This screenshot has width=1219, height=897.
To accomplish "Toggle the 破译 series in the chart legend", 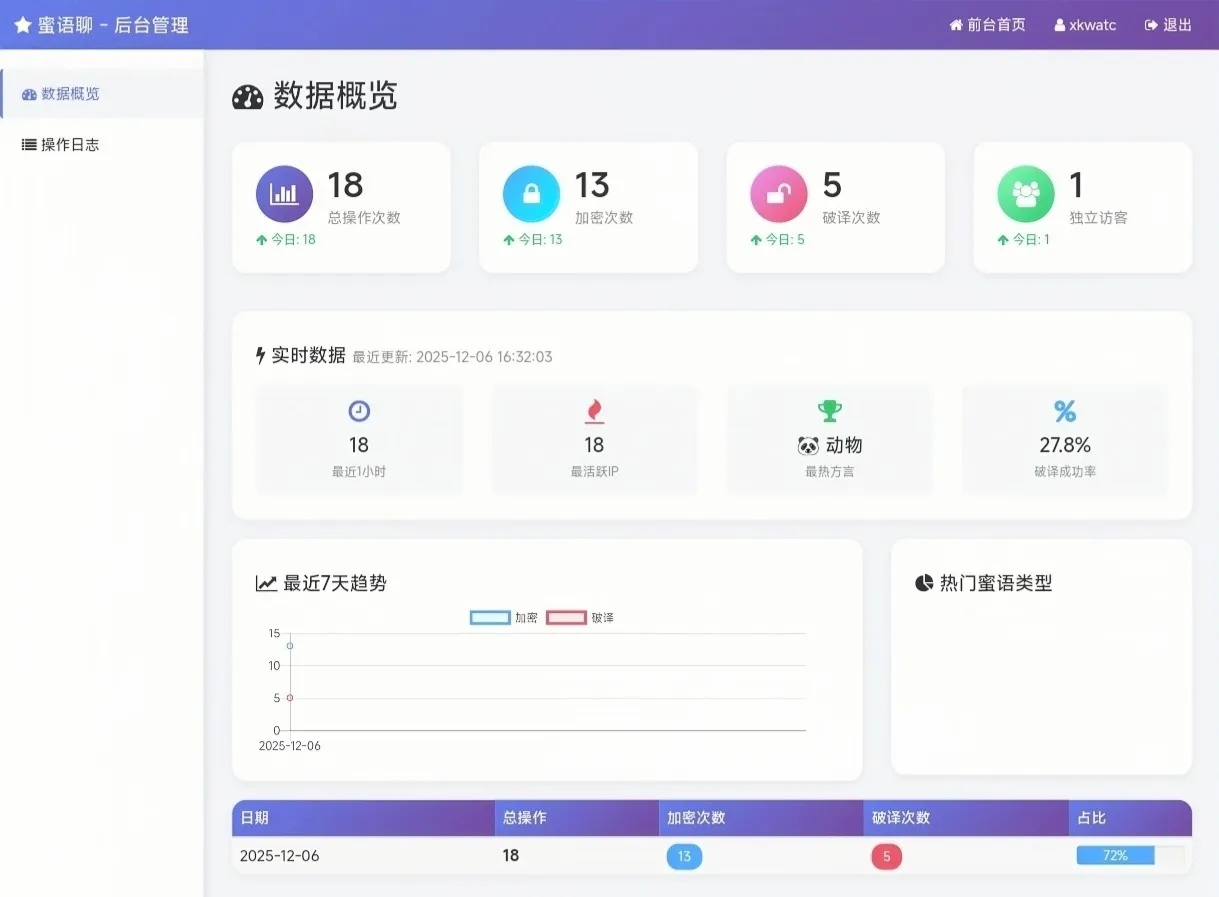I will pyautogui.click(x=566, y=617).
